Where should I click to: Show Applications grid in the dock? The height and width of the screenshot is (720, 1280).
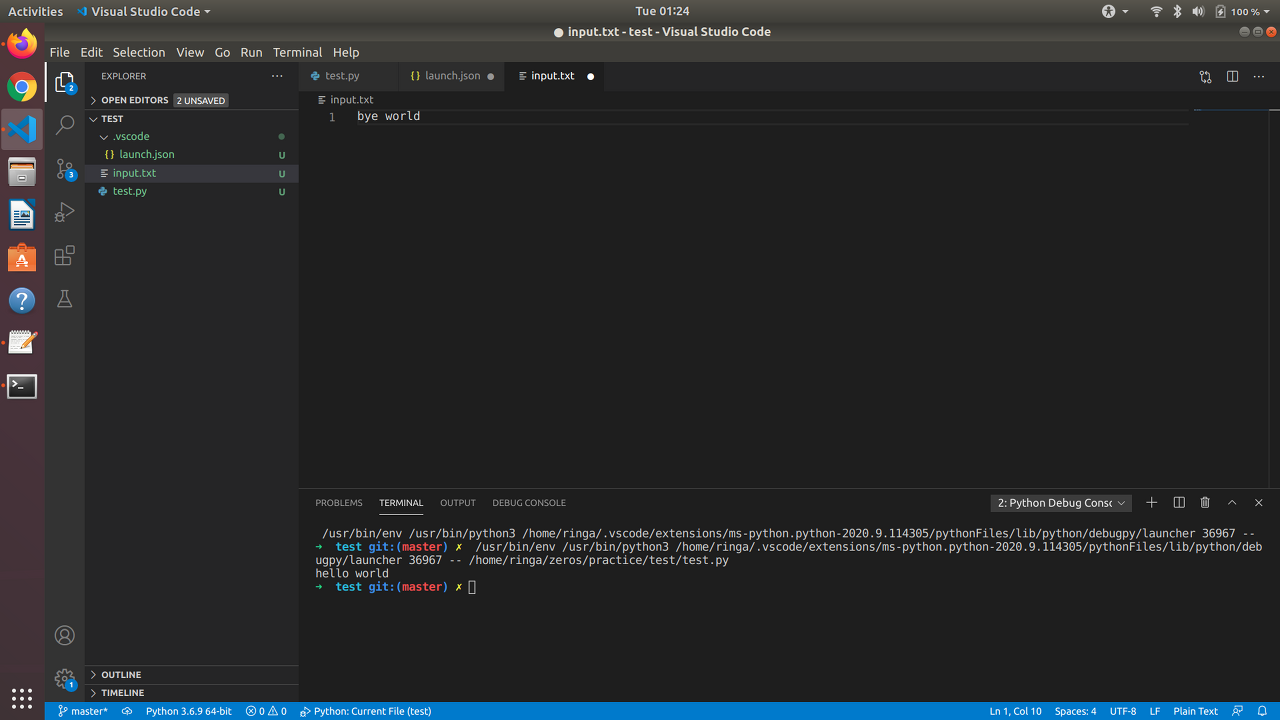[x=22, y=698]
